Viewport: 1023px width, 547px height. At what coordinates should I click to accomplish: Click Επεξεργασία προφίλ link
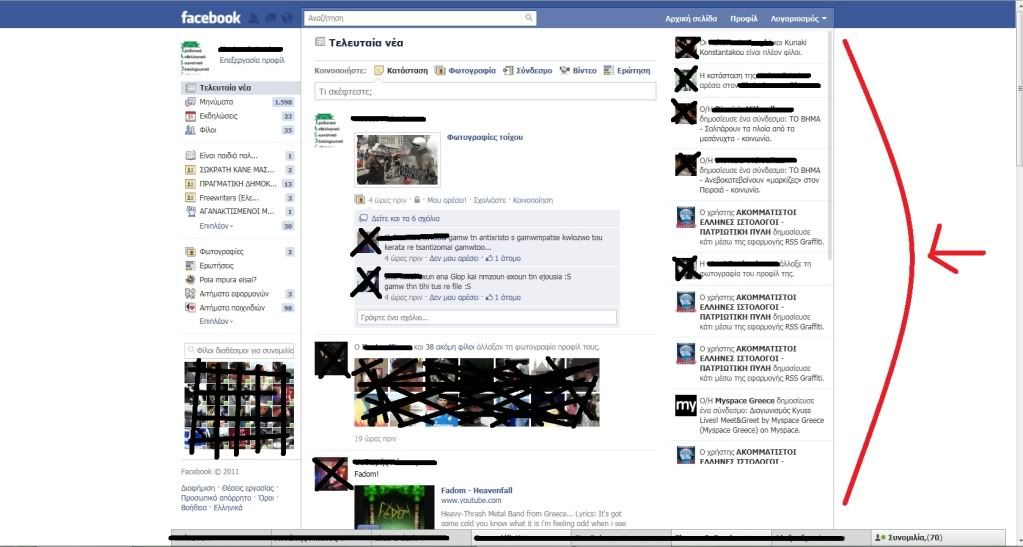(252, 60)
